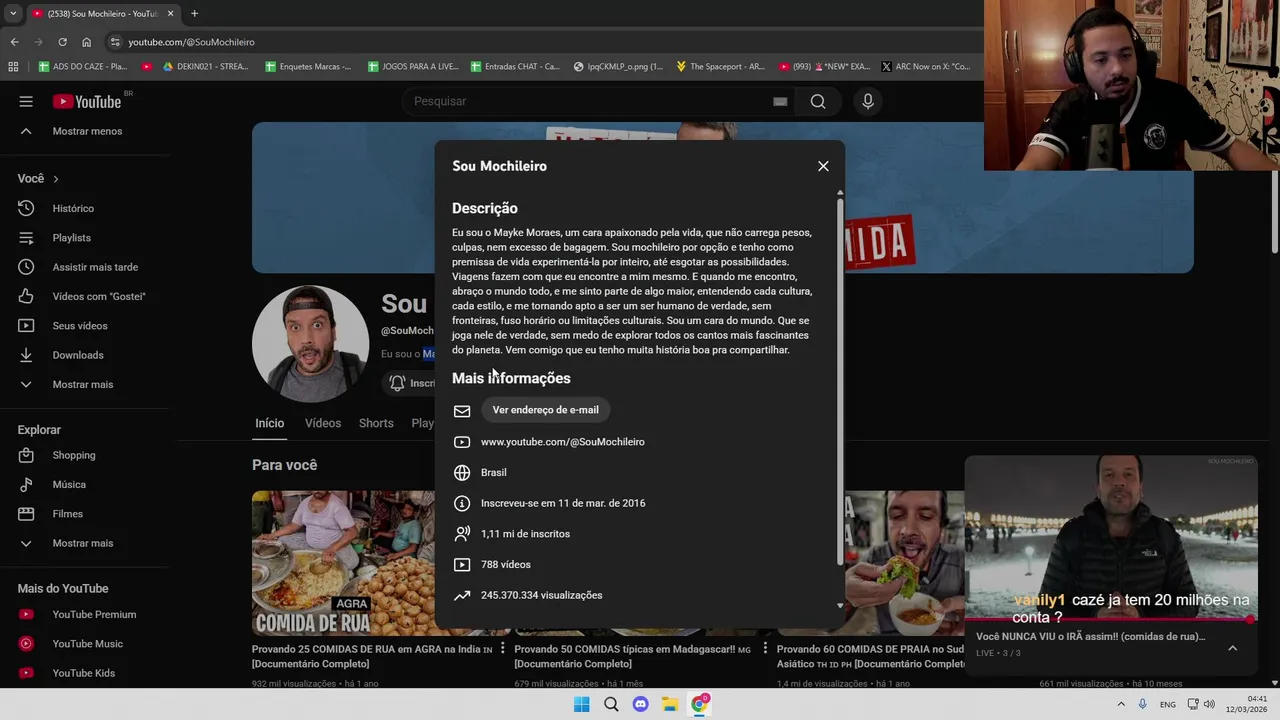Expand Mostrar mais under Downloads
The width and height of the screenshot is (1280, 720).
[x=85, y=384]
